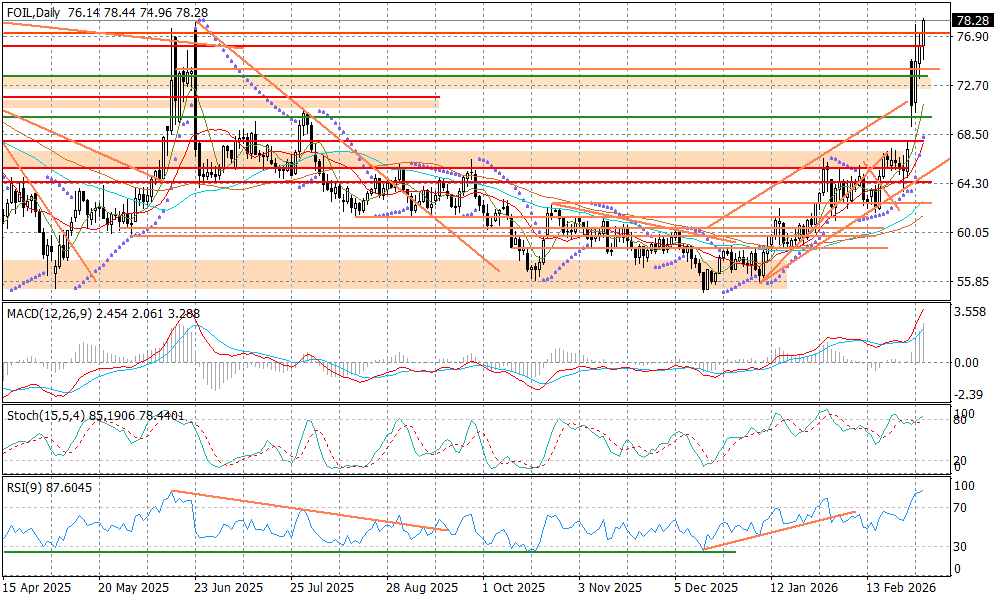Click the -2.39 value on MACD scale
This screenshot has width=1000, height=600.
click(970, 394)
